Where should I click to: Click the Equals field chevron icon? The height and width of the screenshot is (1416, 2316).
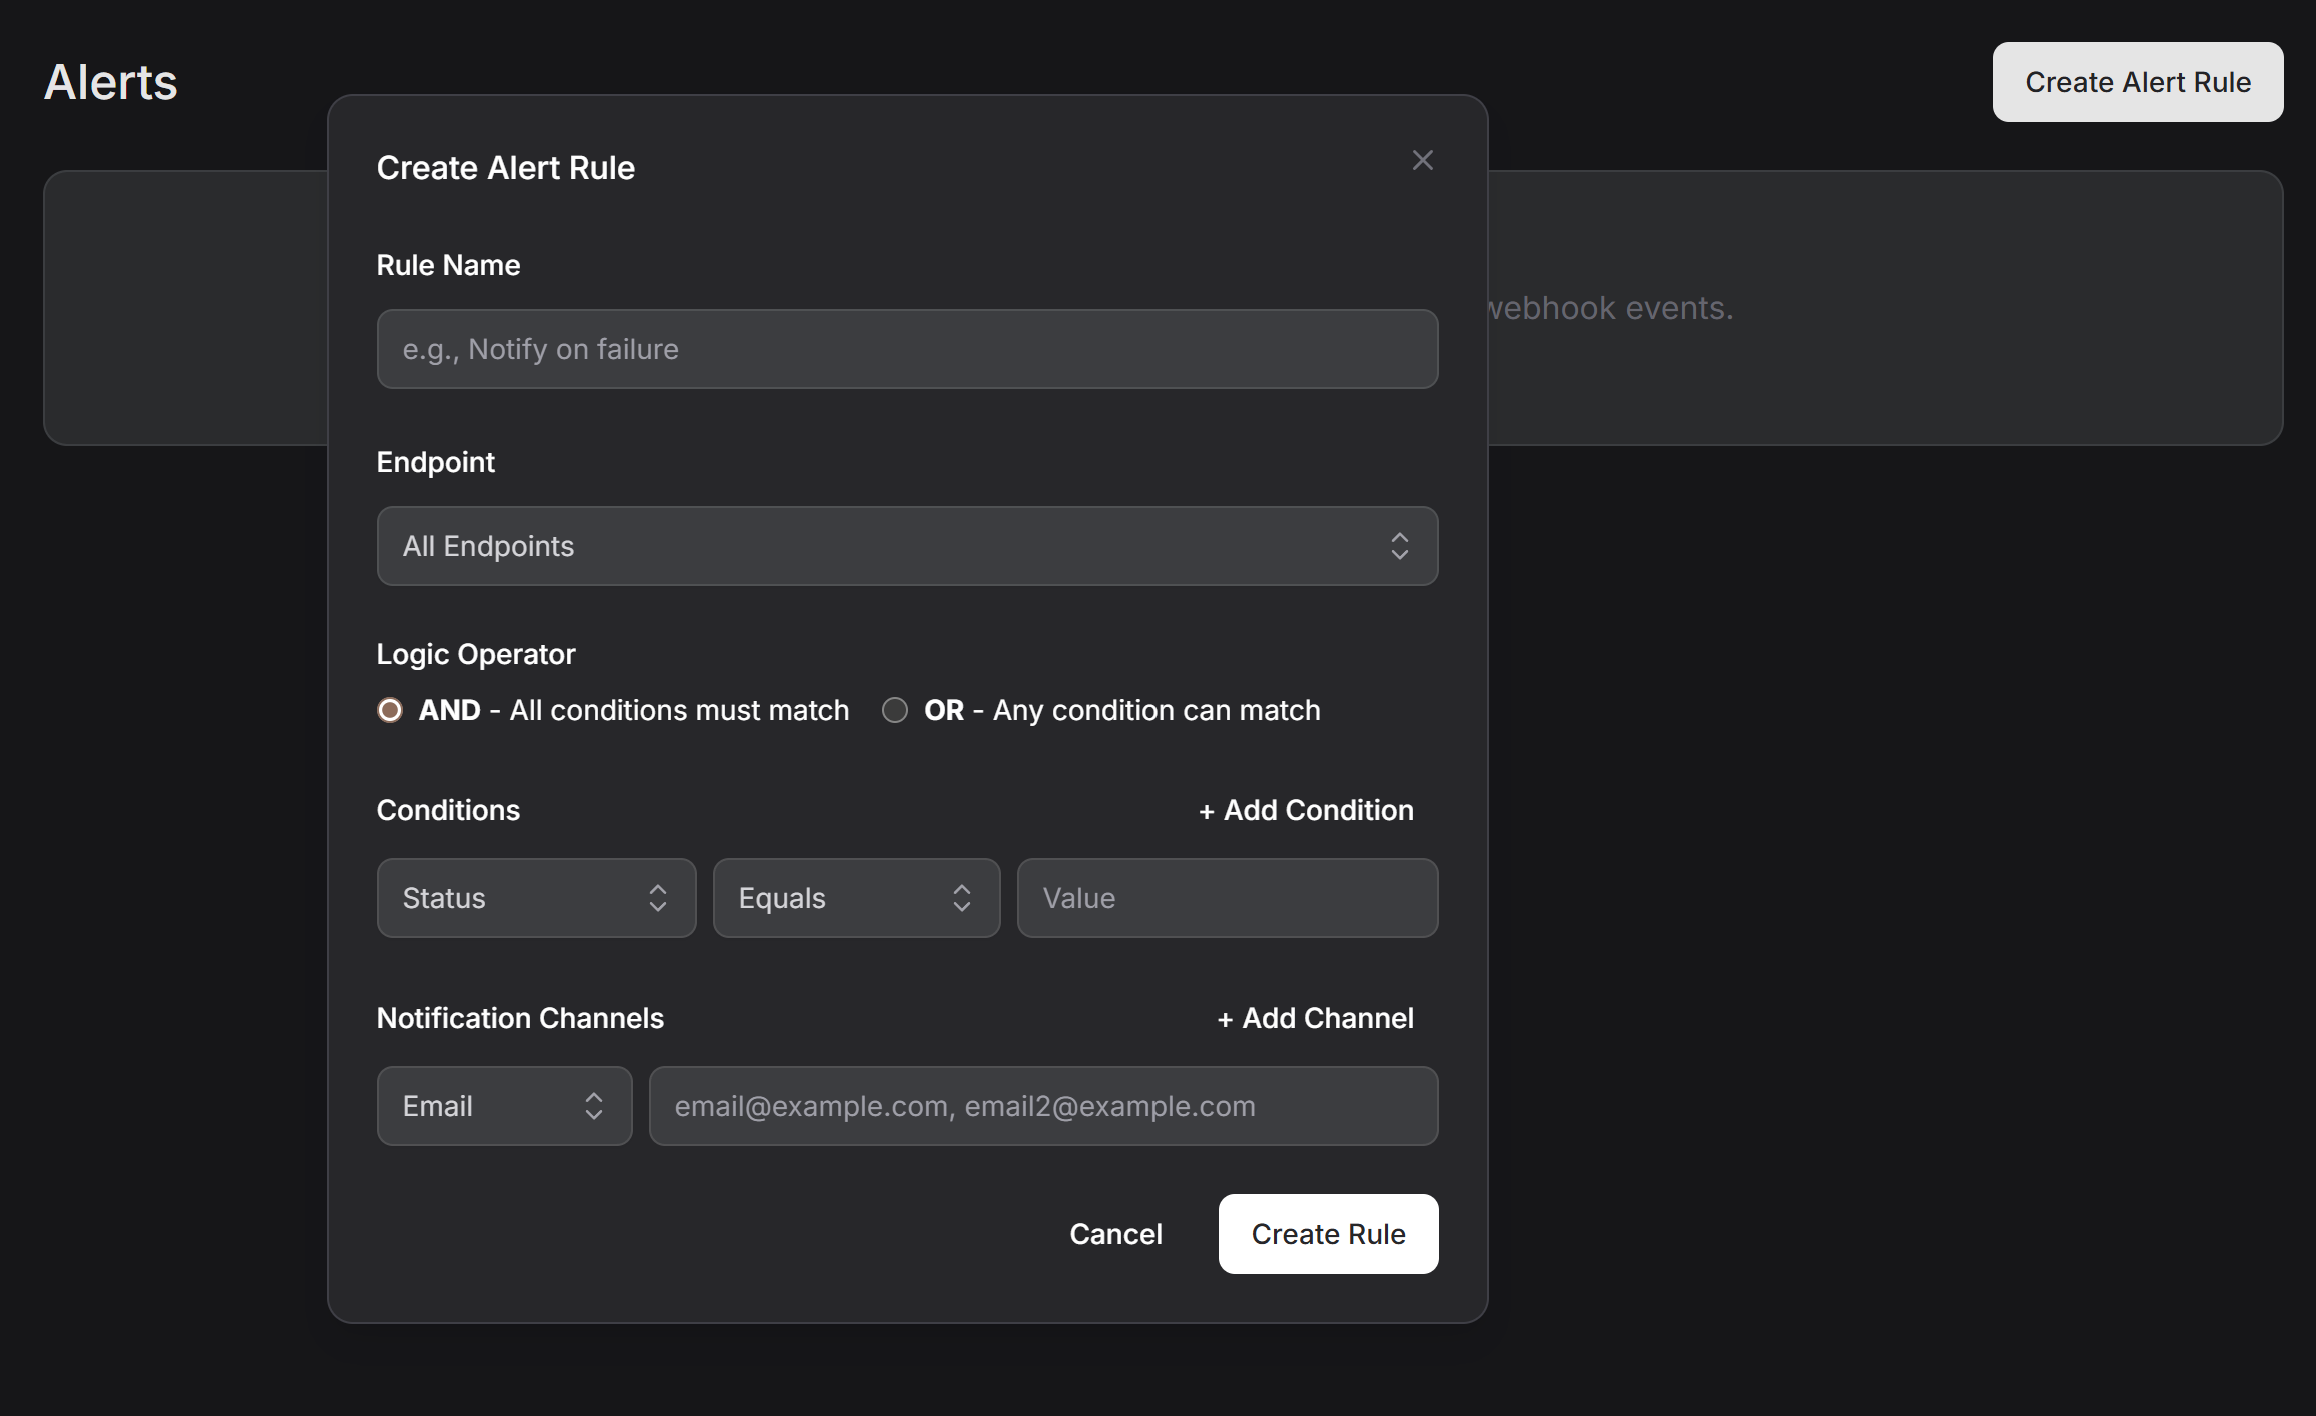(961, 898)
